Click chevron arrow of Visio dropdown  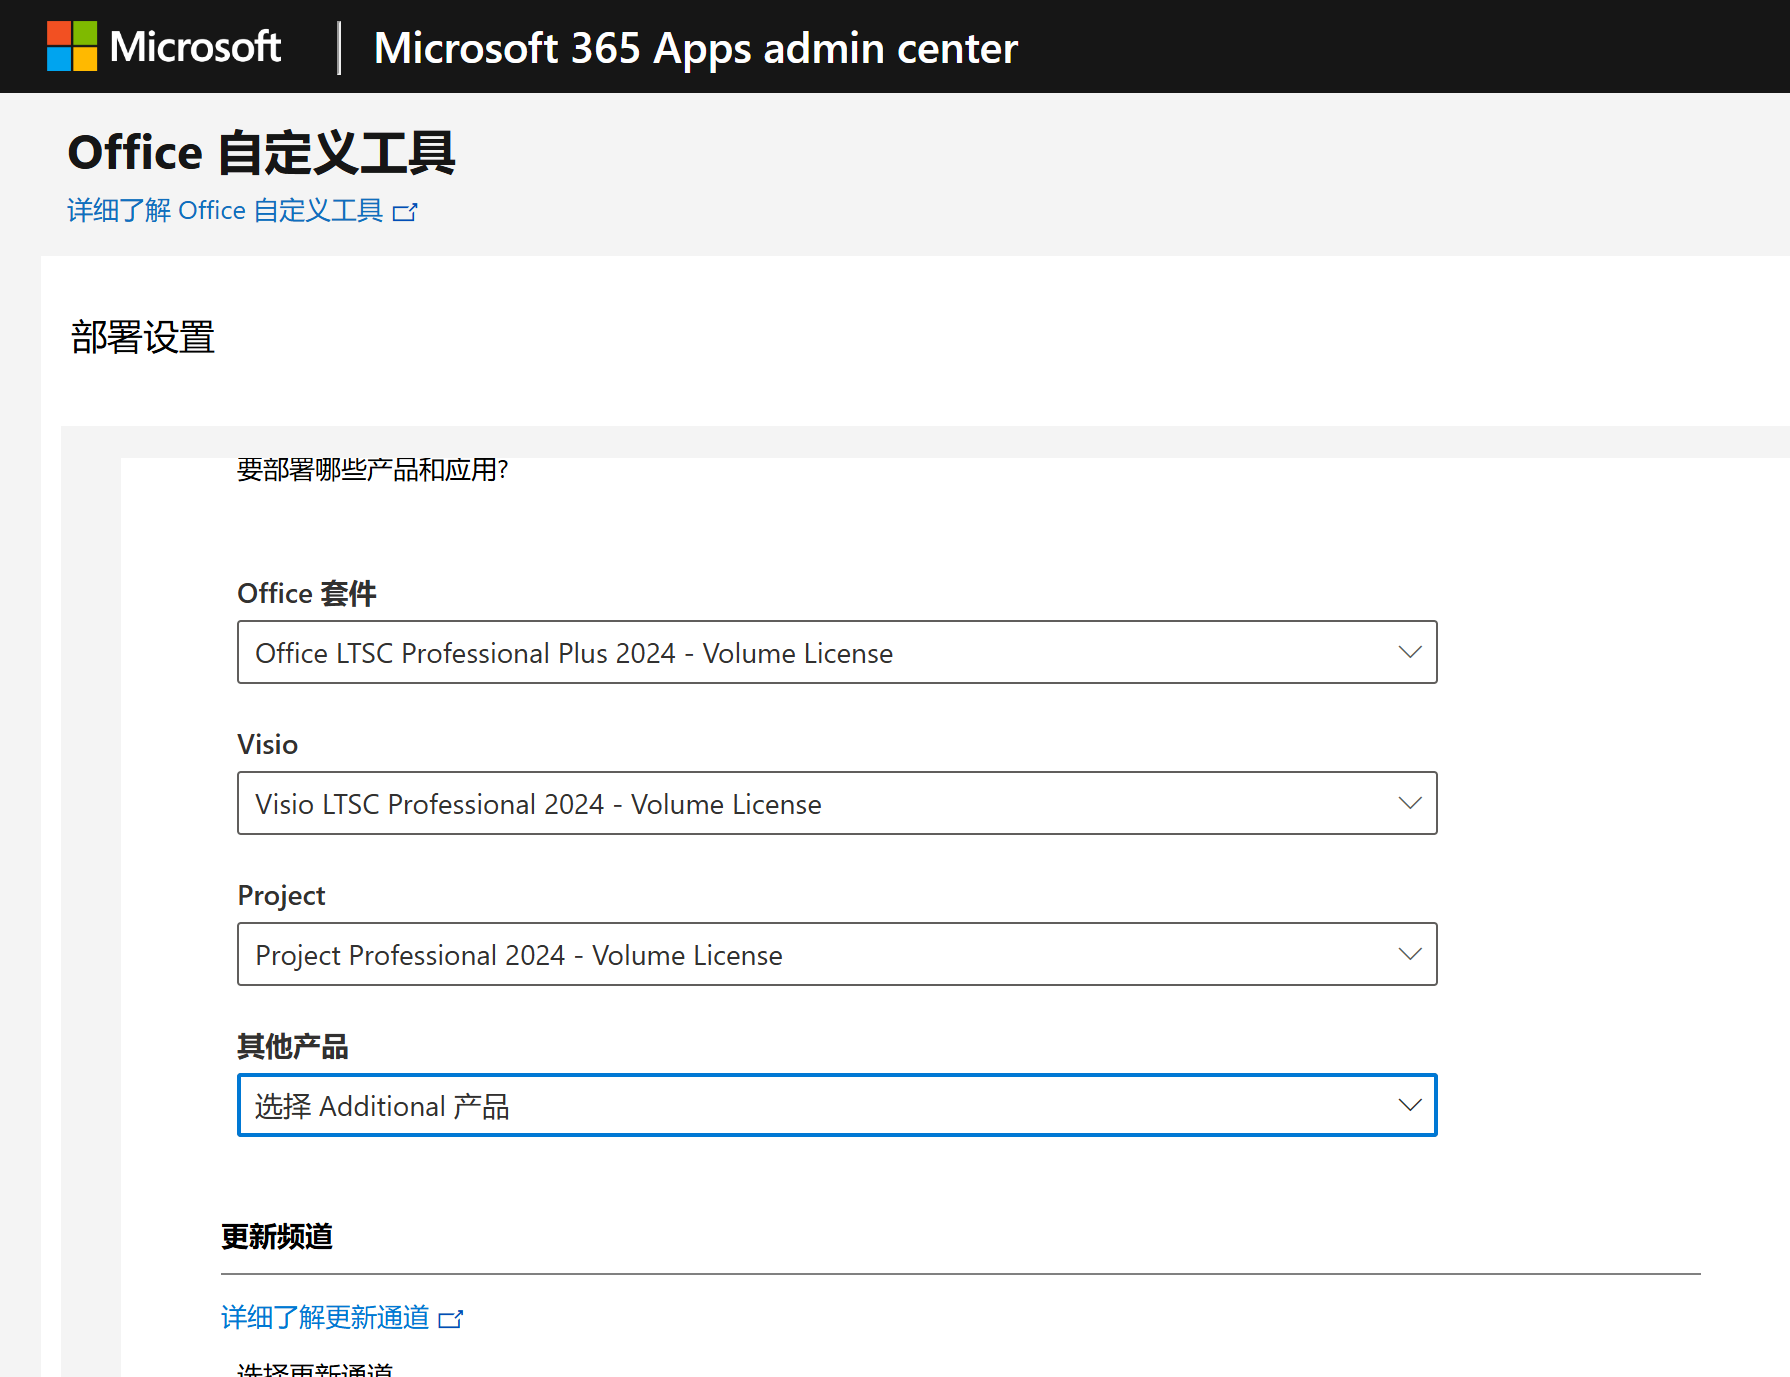click(1409, 803)
